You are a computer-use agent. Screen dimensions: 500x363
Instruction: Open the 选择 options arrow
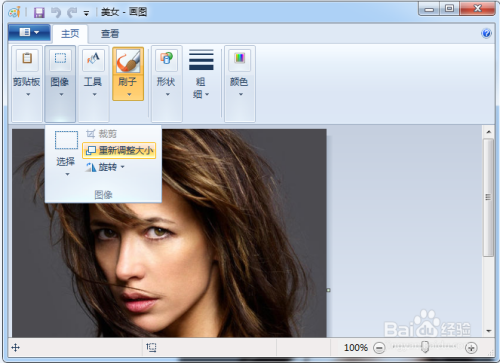pos(67,174)
